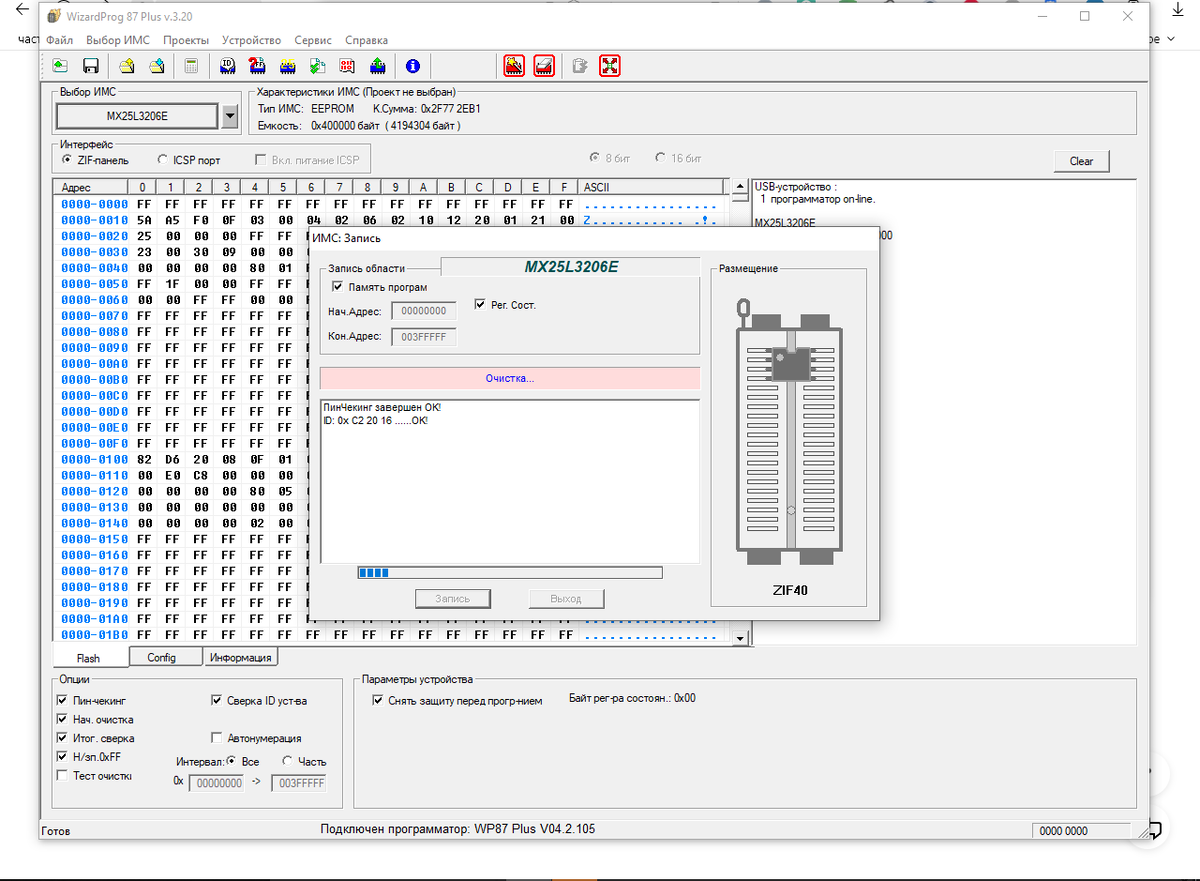Click the save project folder icon
The height and width of the screenshot is (881, 1200).
[x=156, y=66]
